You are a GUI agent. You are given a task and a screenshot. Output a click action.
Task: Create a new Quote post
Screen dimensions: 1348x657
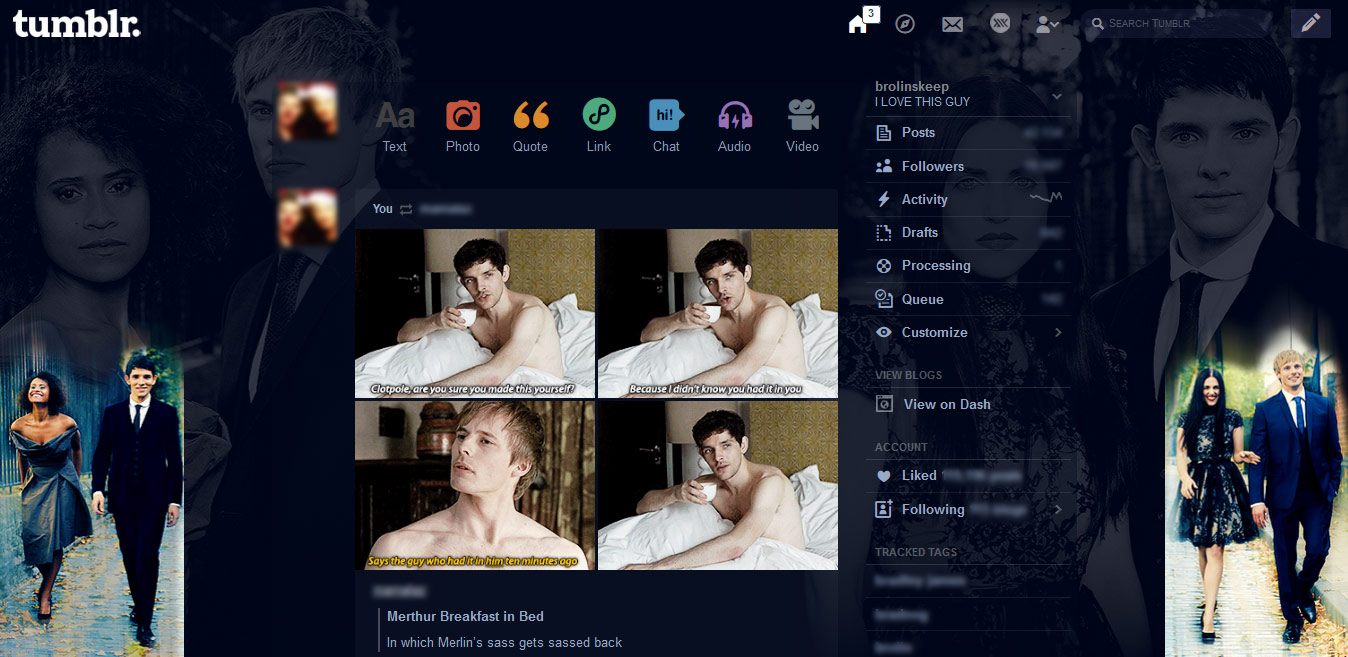tap(531, 126)
